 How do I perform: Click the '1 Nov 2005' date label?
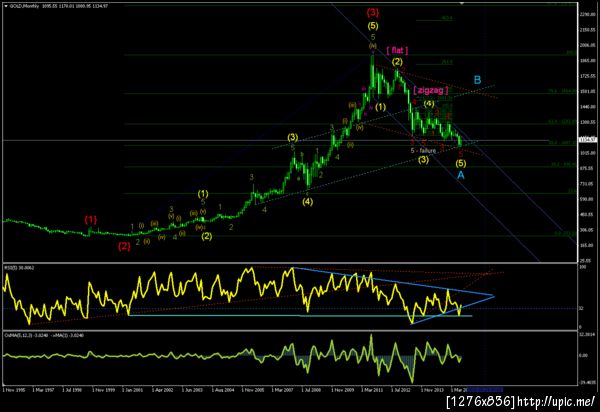253,390
